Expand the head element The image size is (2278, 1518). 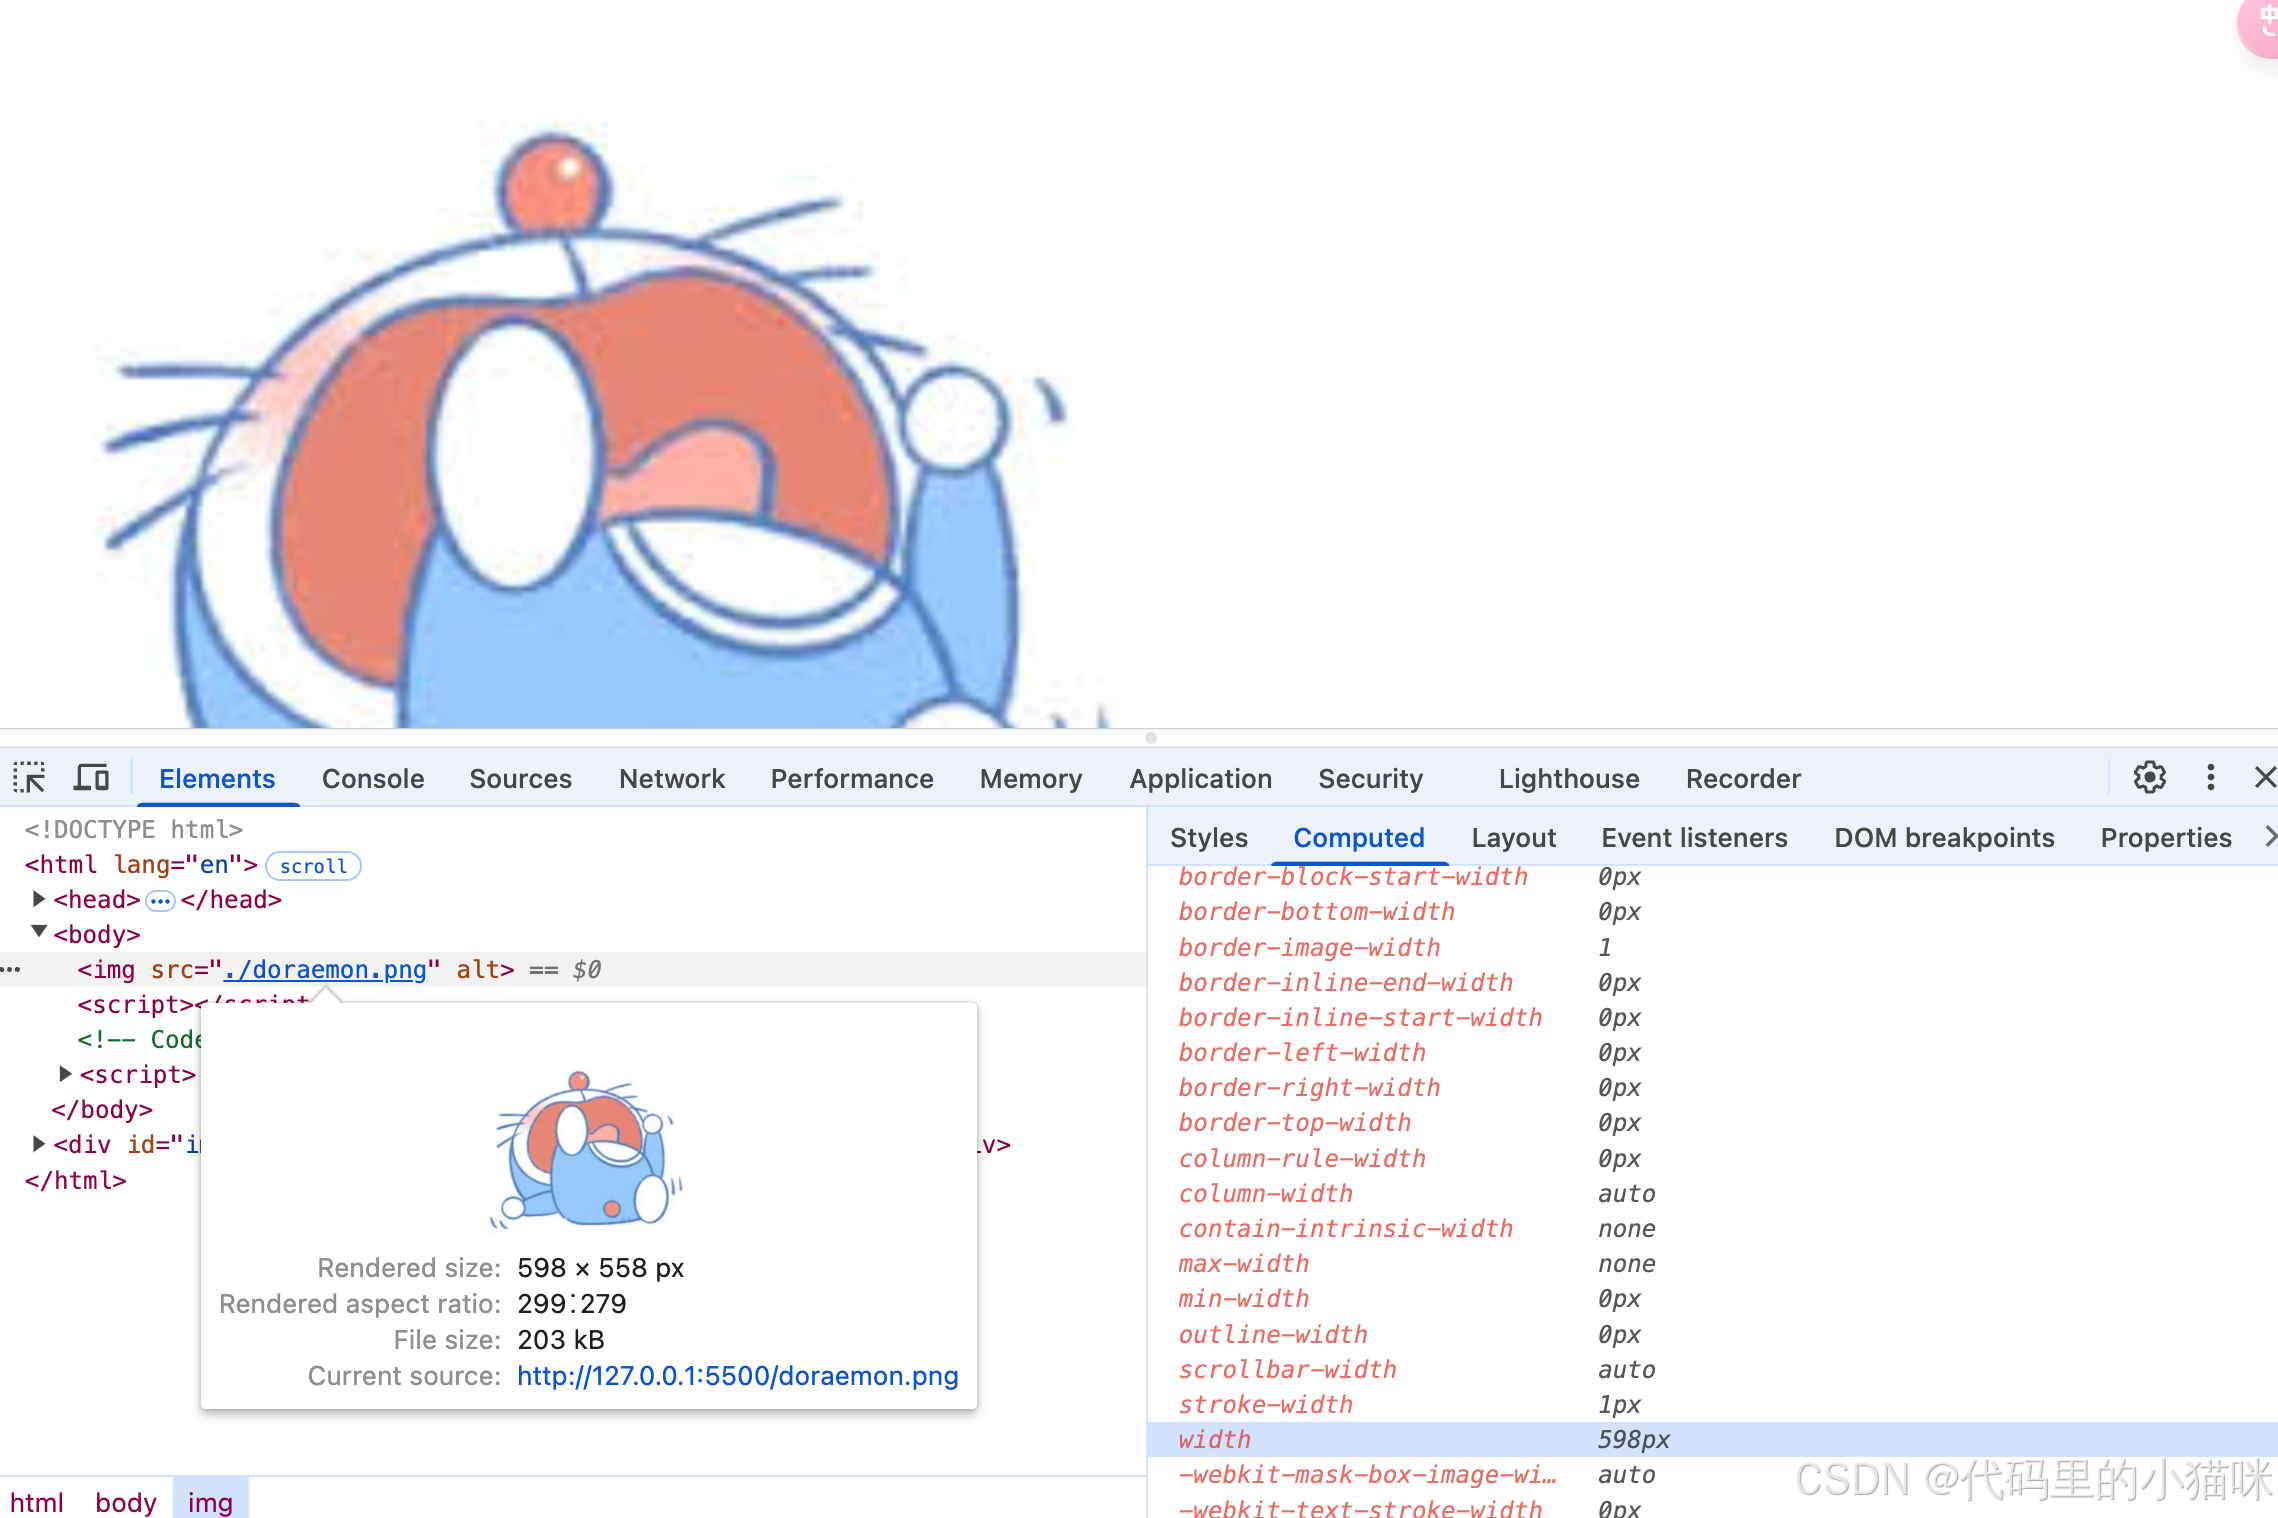click(x=39, y=899)
